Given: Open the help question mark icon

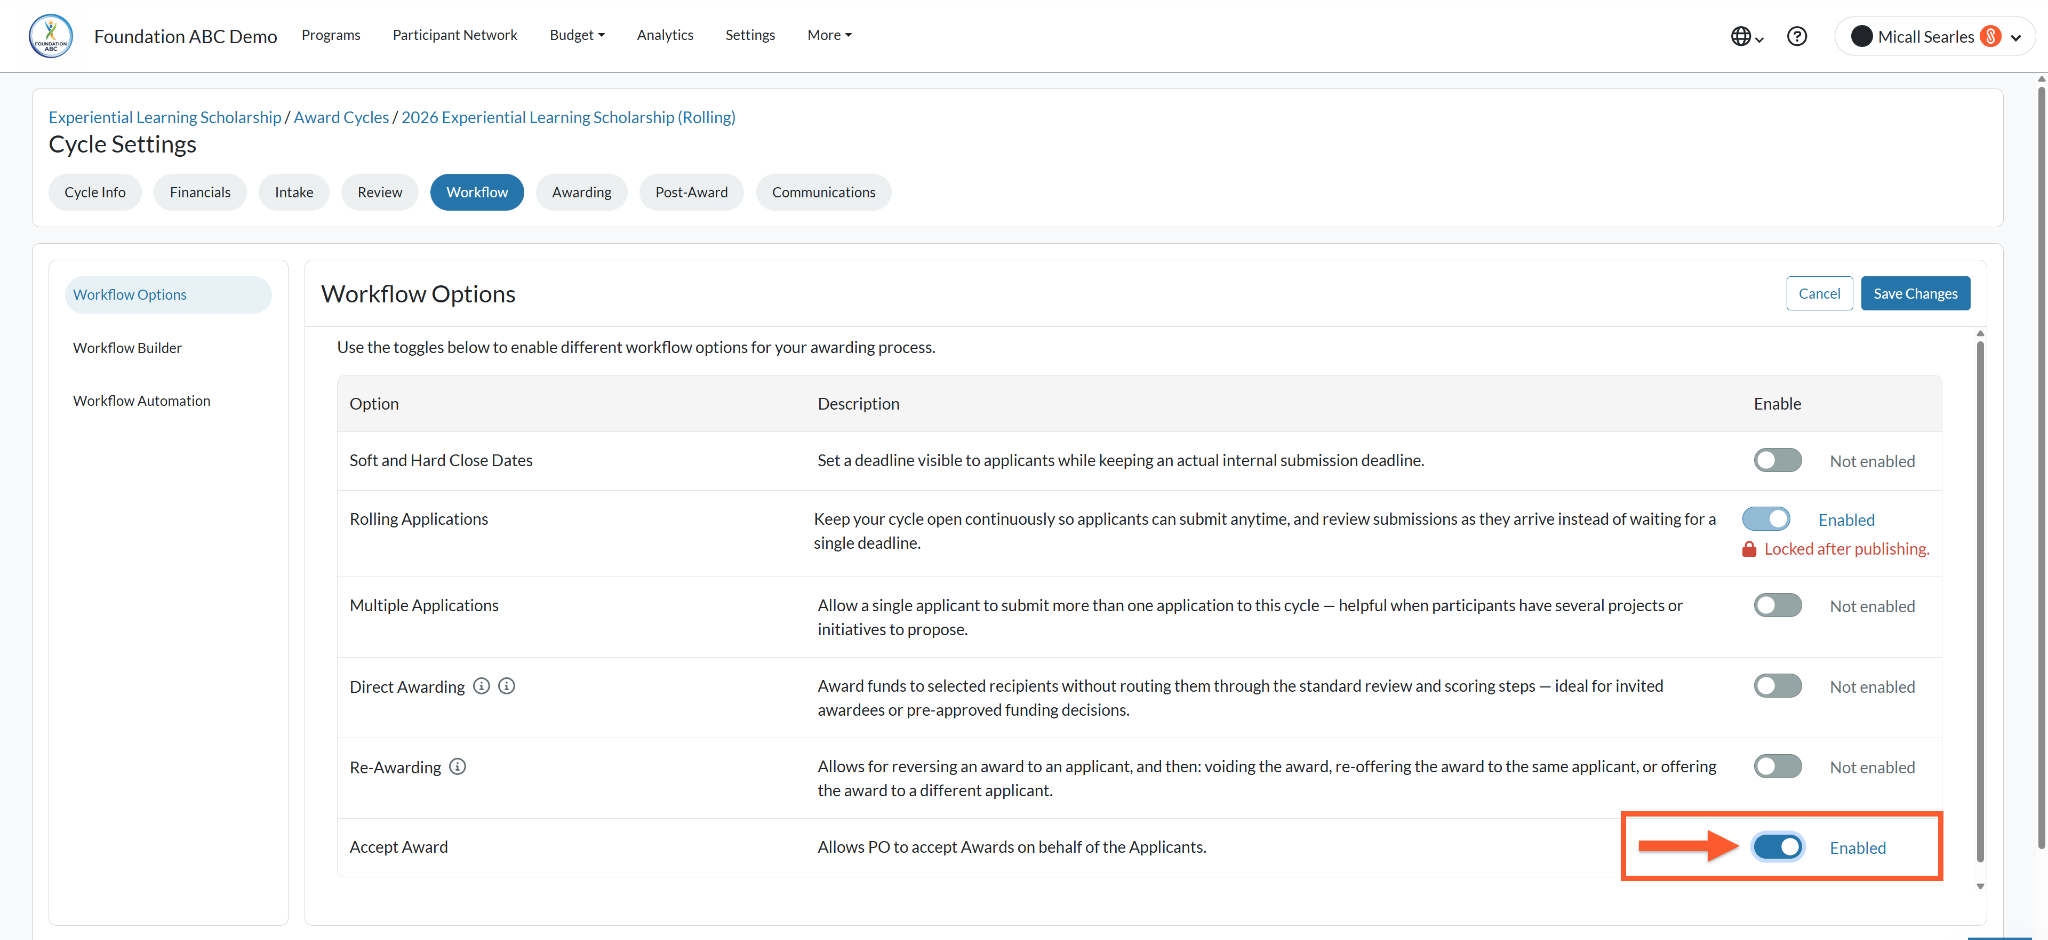Looking at the screenshot, I should coord(1797,36).
